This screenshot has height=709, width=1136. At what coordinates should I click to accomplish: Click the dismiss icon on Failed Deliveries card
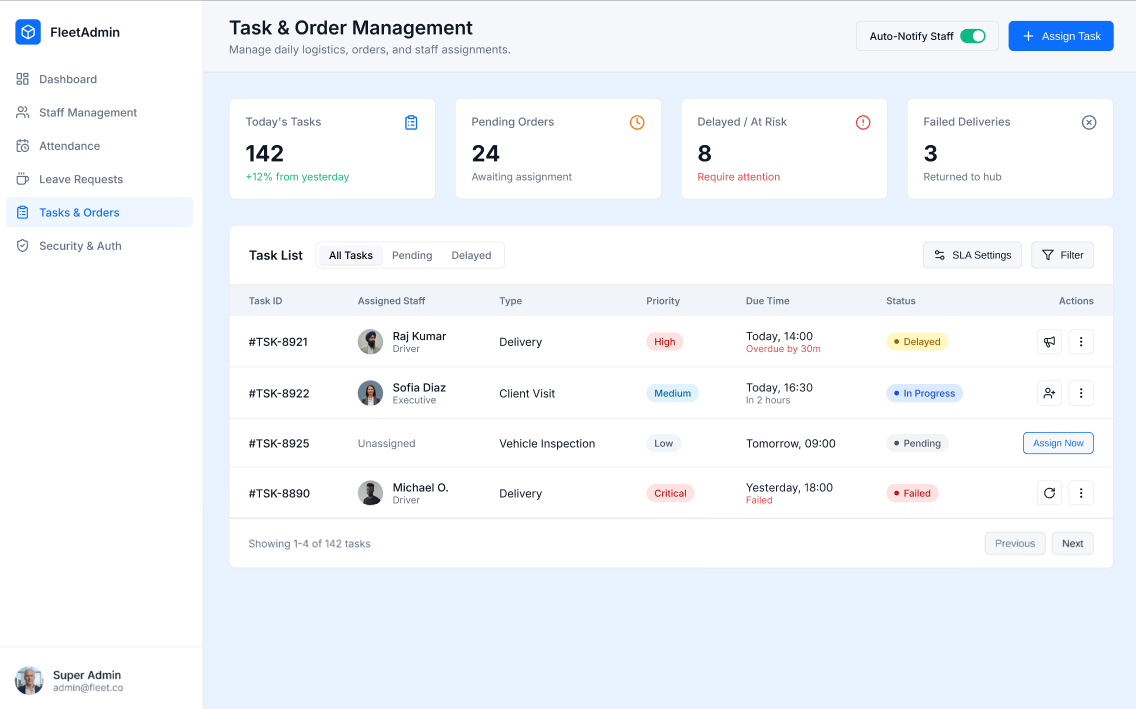click(x=1089, y=122)
